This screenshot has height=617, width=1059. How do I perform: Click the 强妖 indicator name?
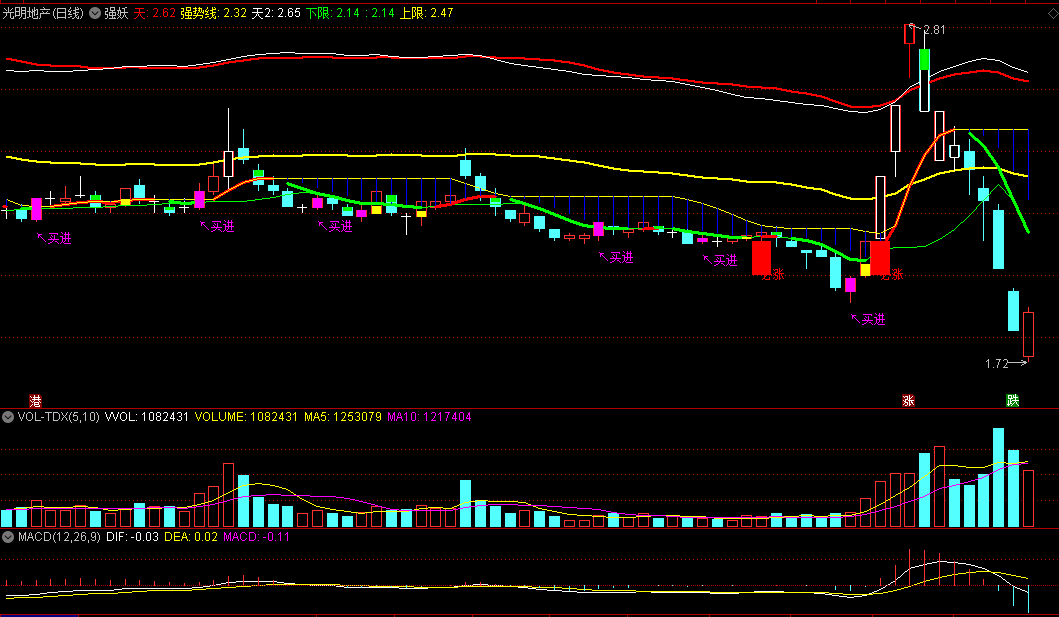point(116,13)
